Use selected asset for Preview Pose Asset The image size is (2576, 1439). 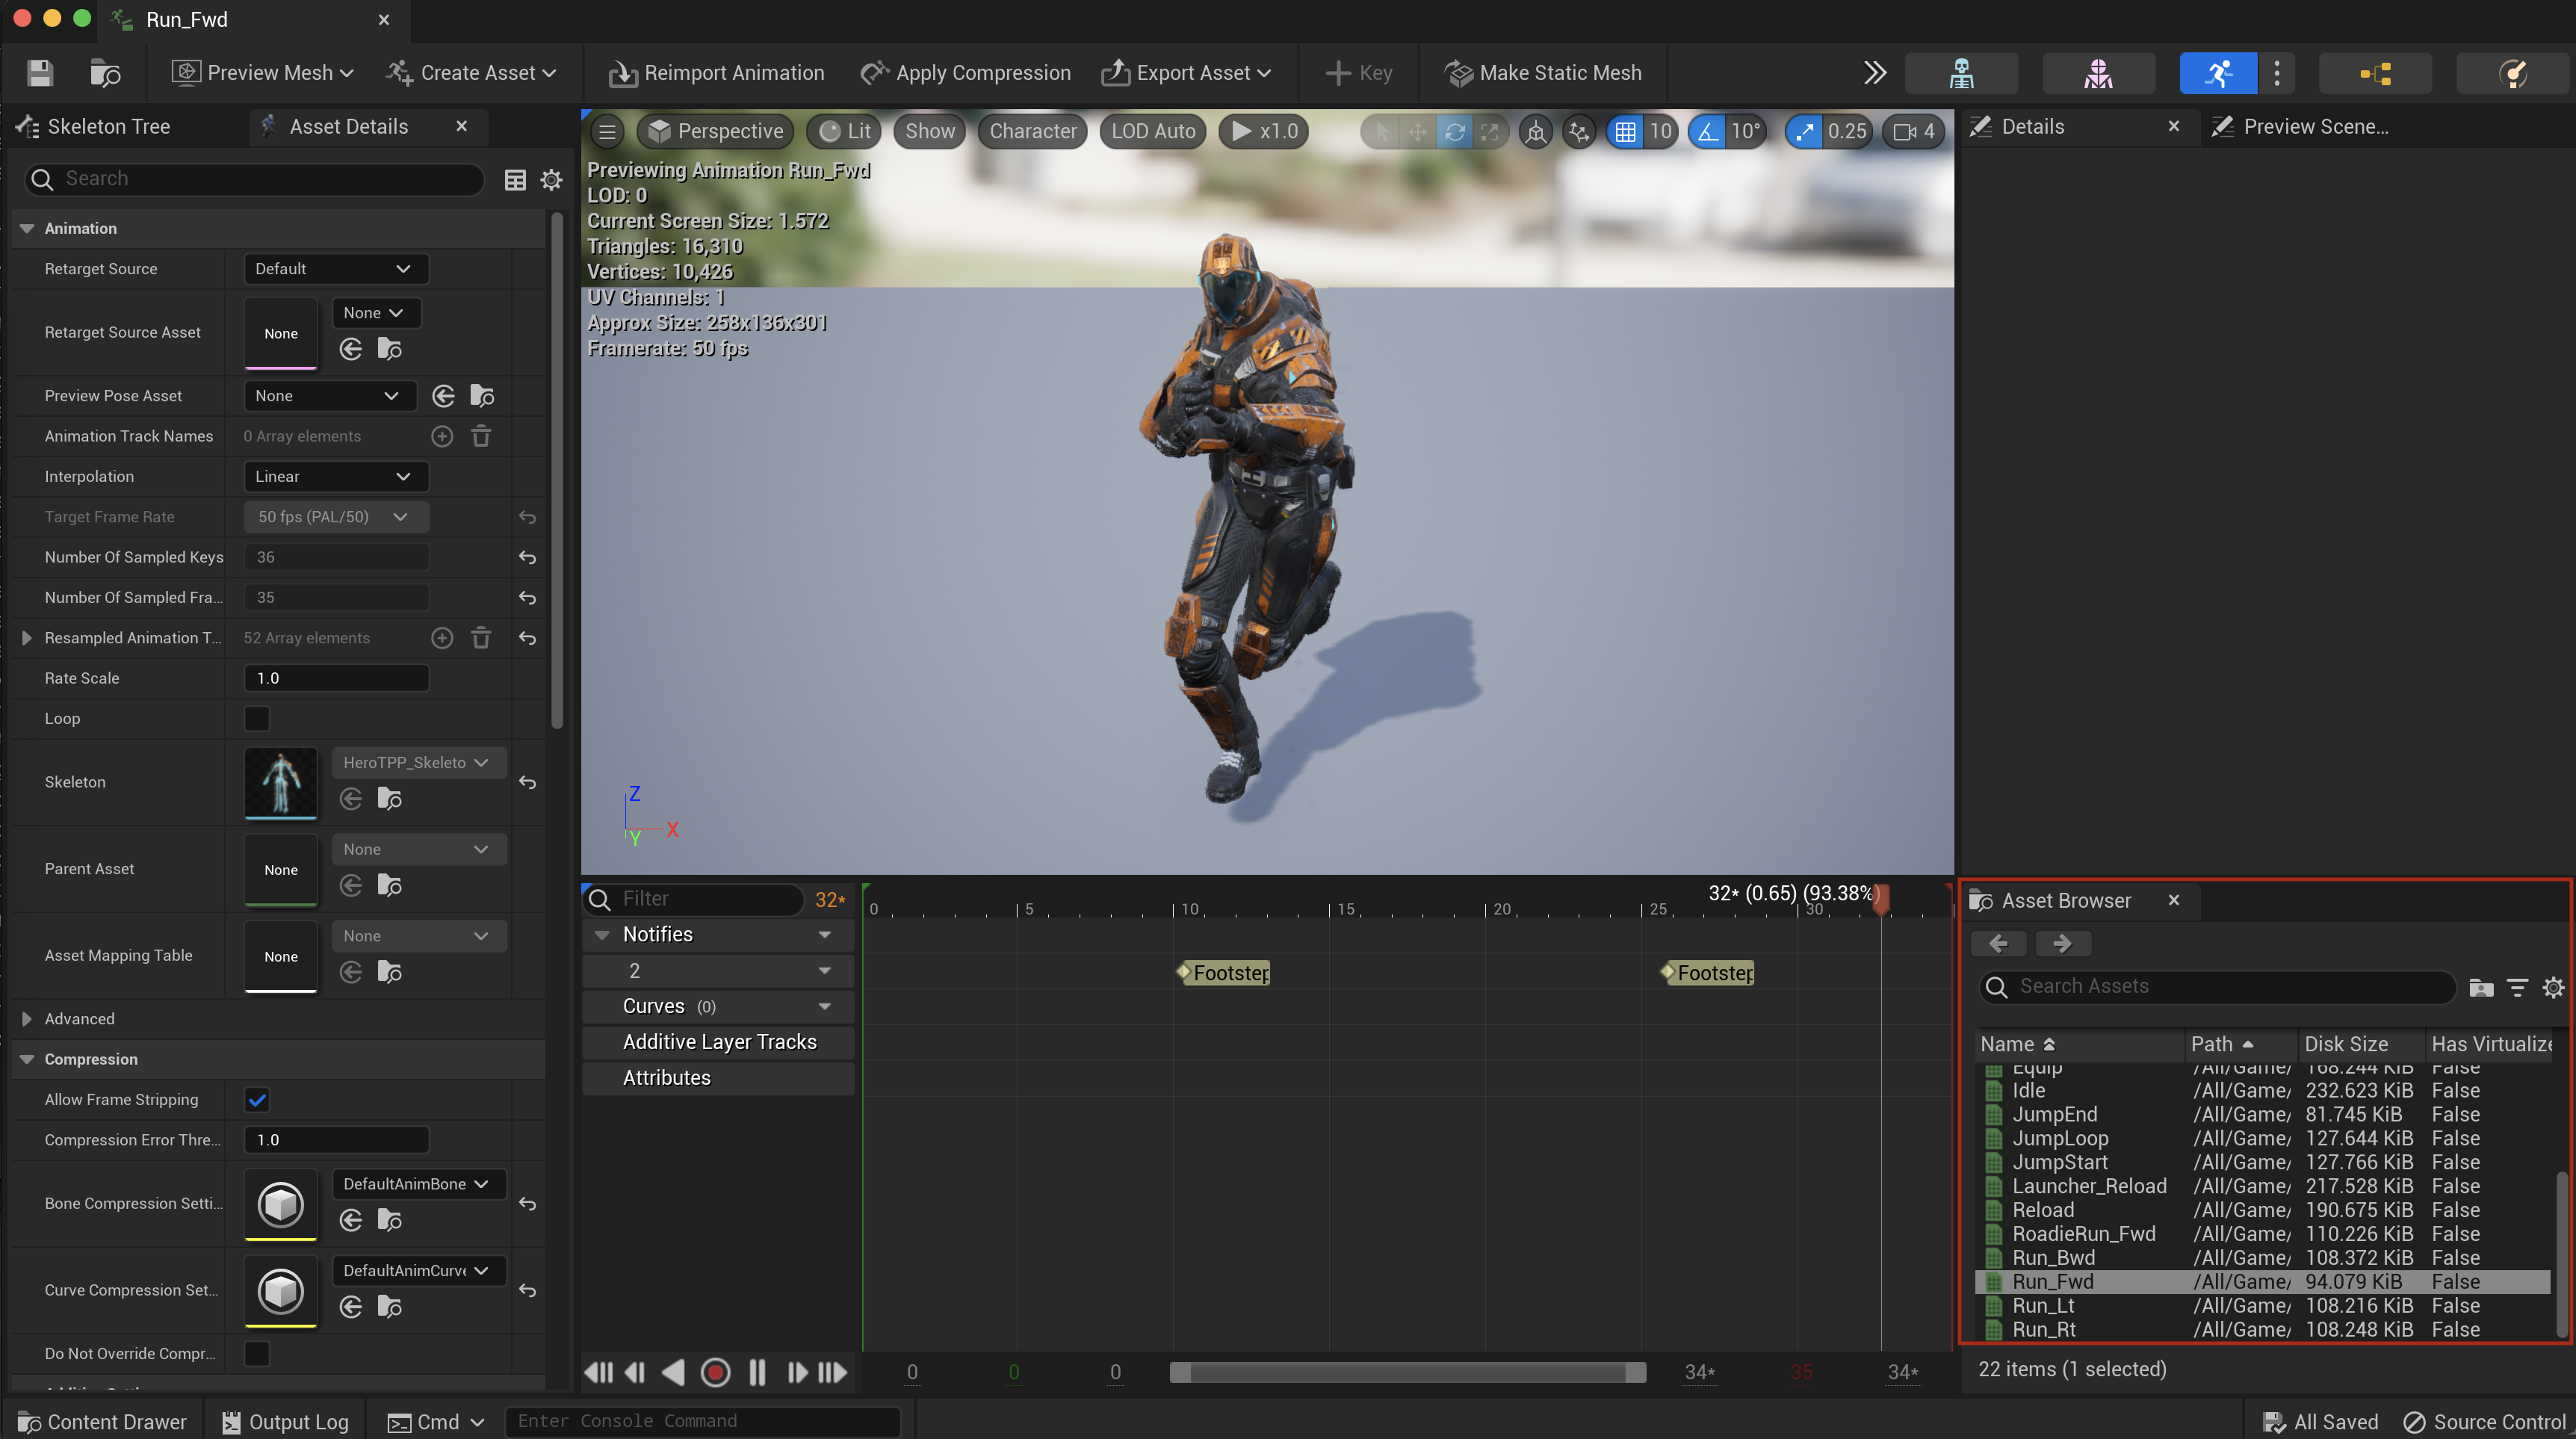click(443, 396)
